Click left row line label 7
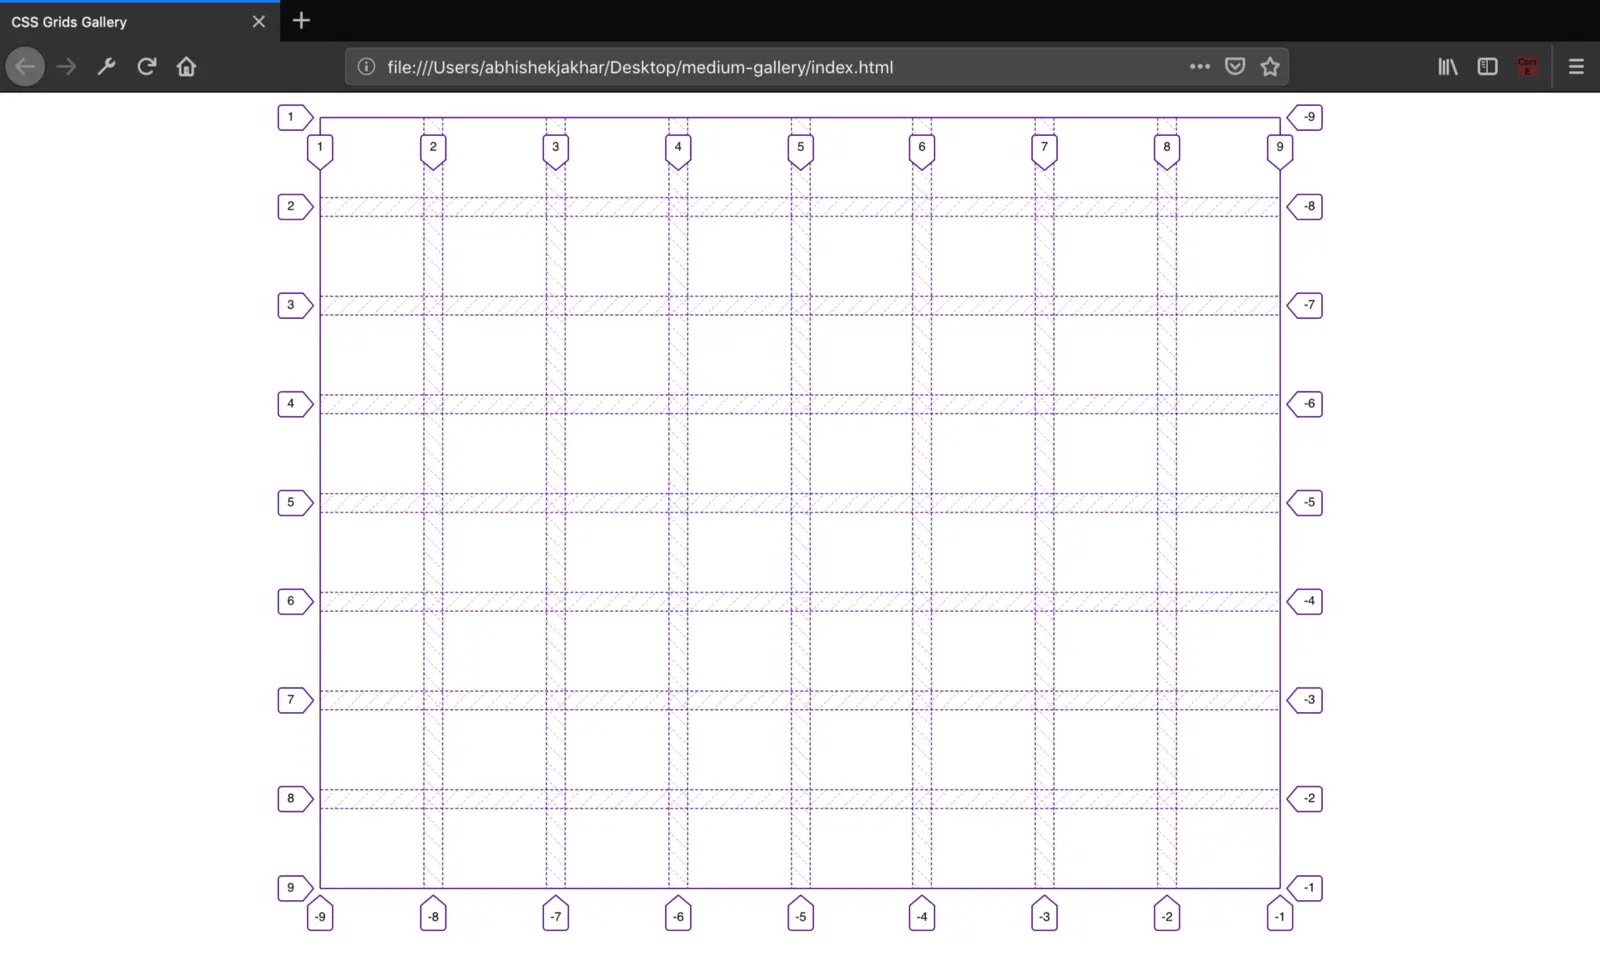Viewport: 1600px width, 972px height. tap(295, 700)
